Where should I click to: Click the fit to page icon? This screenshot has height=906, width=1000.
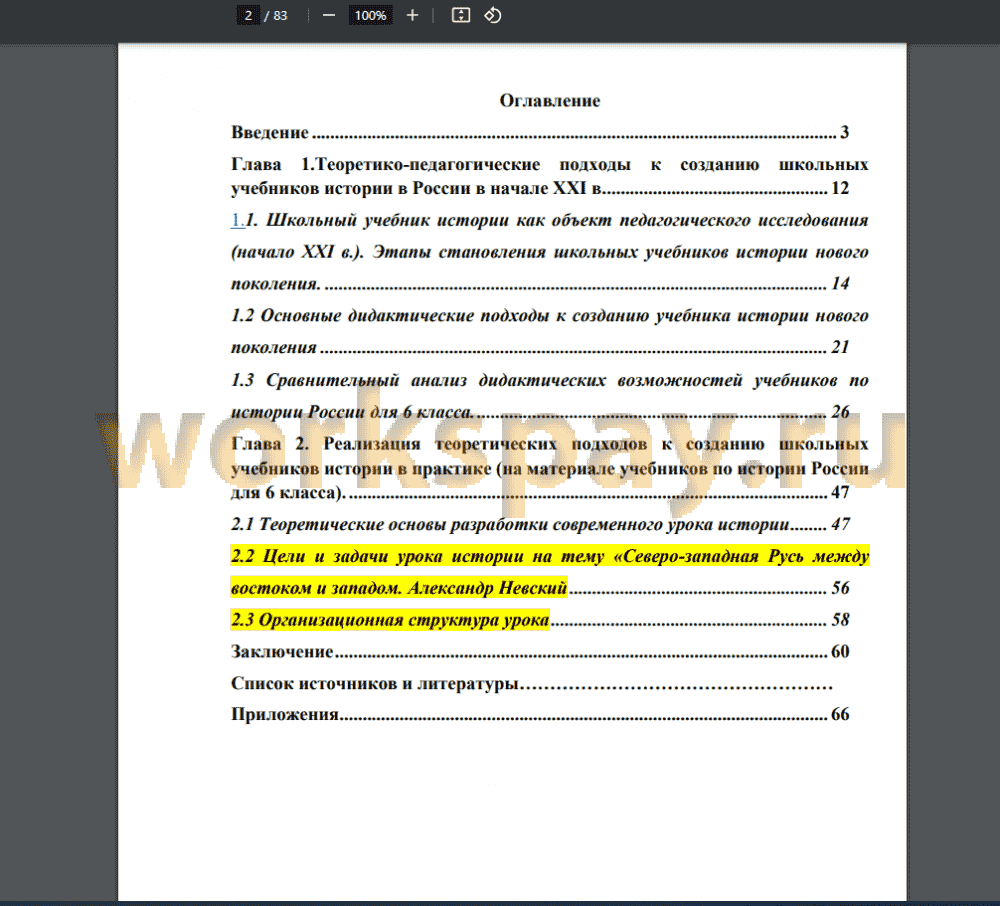460,15
